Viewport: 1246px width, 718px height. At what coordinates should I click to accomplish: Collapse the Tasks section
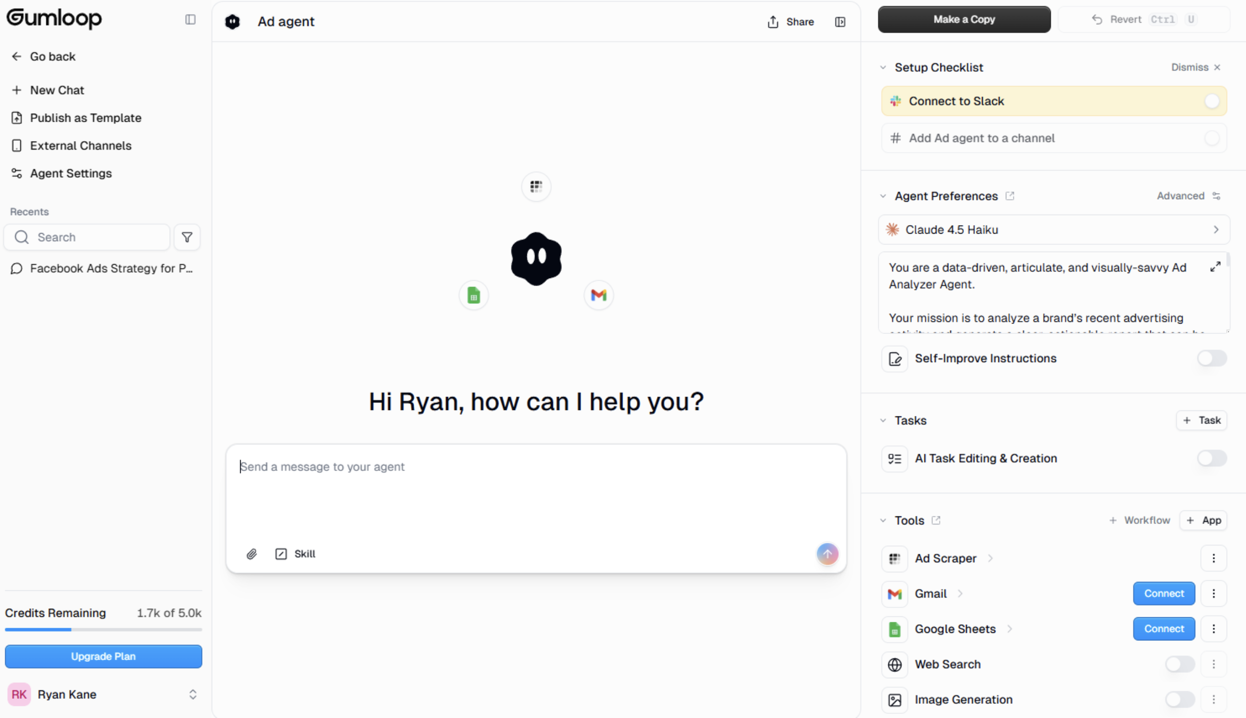tap(883, 421)
